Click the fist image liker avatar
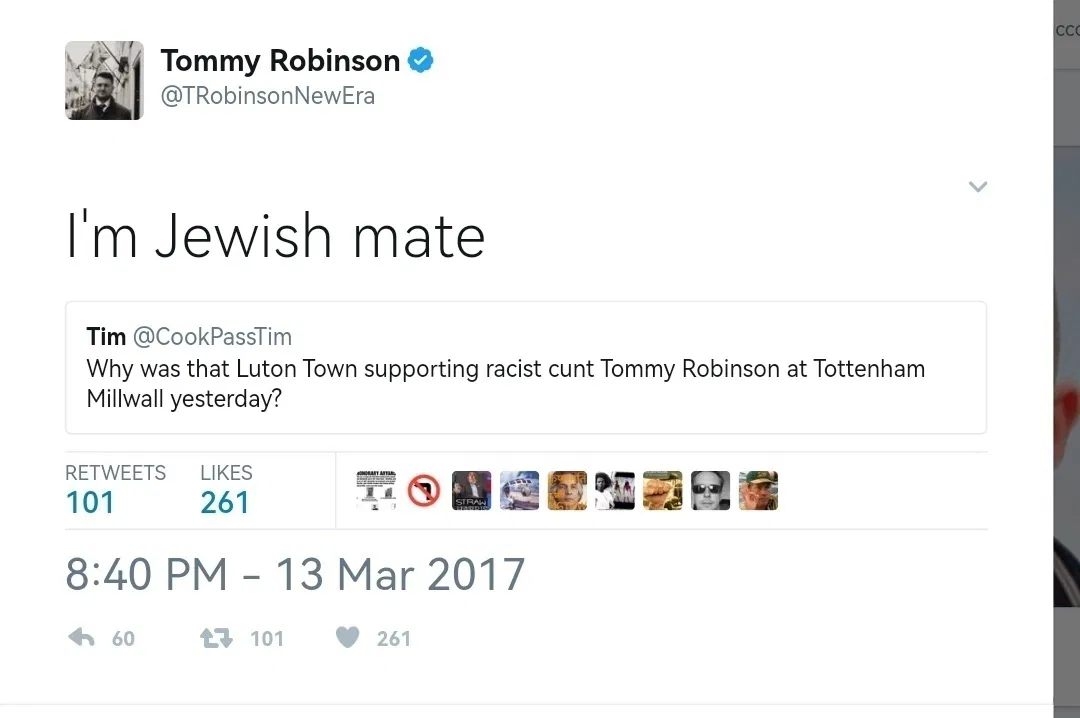This screenshot has width=1080, height=718. click(663, 491)
